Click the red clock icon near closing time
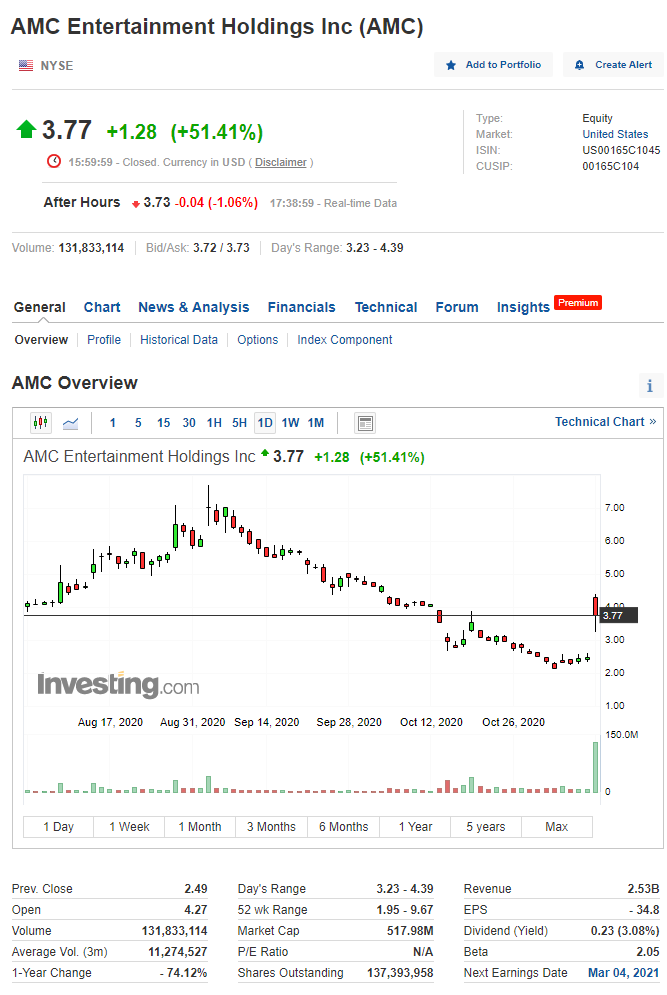The width and height of the screenshot is (667, 995). click(x=54, y=161)
